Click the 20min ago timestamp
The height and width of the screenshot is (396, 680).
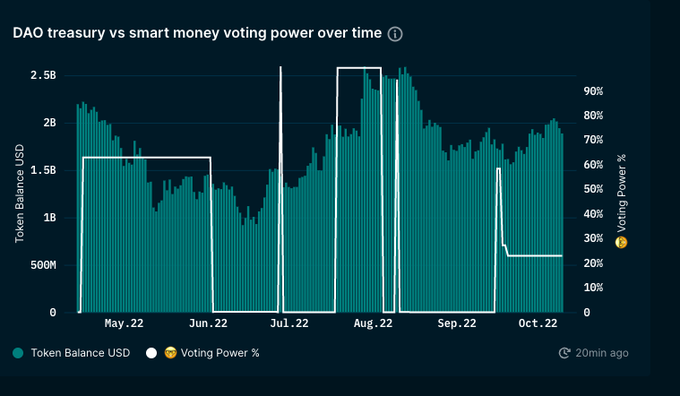point(602,353)
